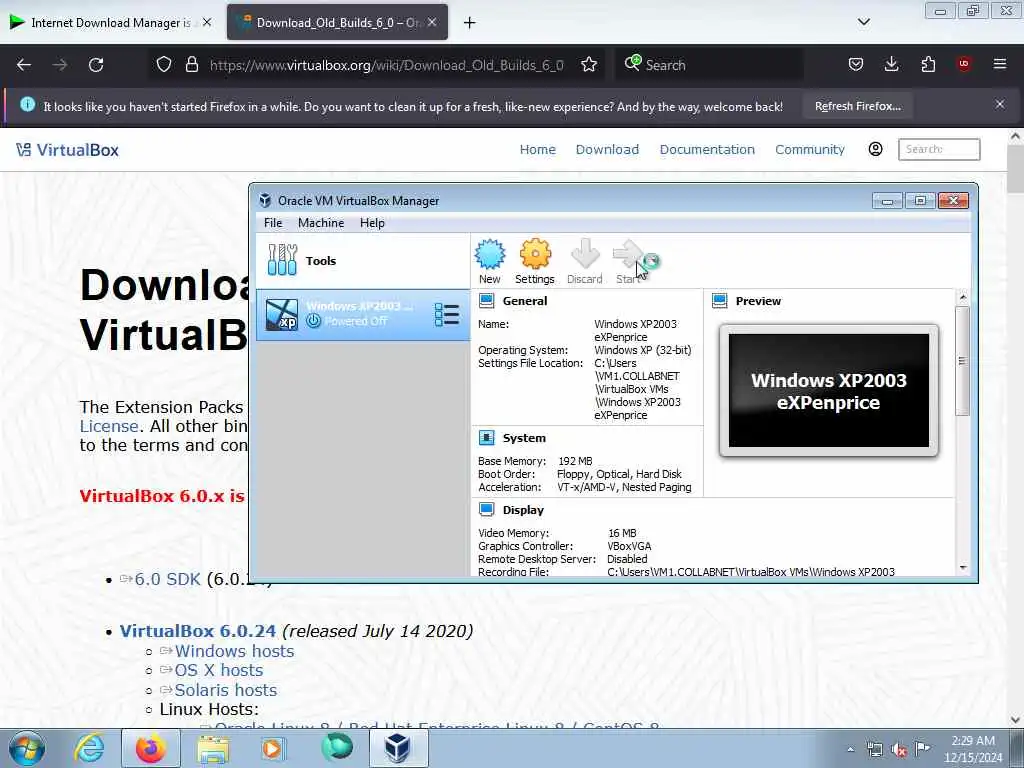1024x768 pixels.
Task: Click the VirtualBox details pane scrollbar
Action: 963,360
